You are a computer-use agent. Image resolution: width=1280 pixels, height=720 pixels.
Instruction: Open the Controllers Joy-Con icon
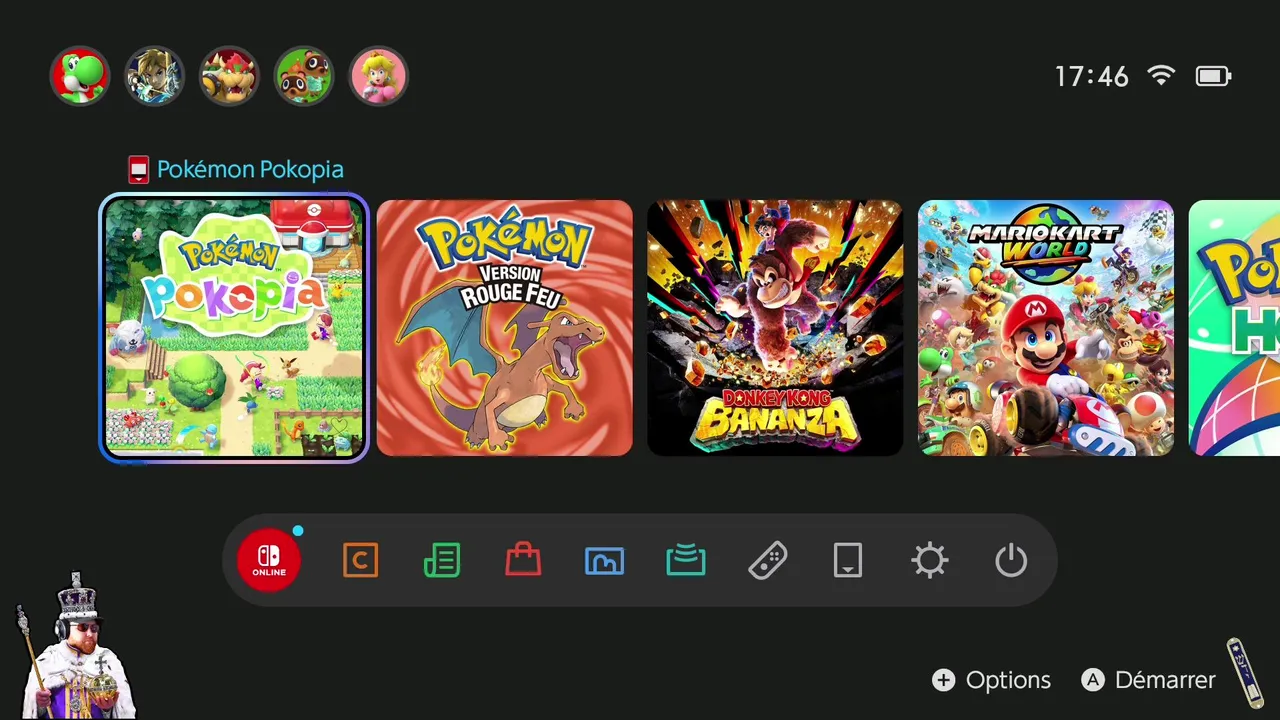[x=767, y=560]
